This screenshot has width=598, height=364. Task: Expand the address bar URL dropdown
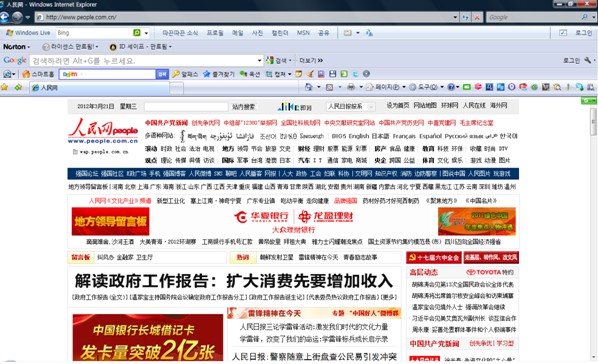tap(455, 17)
